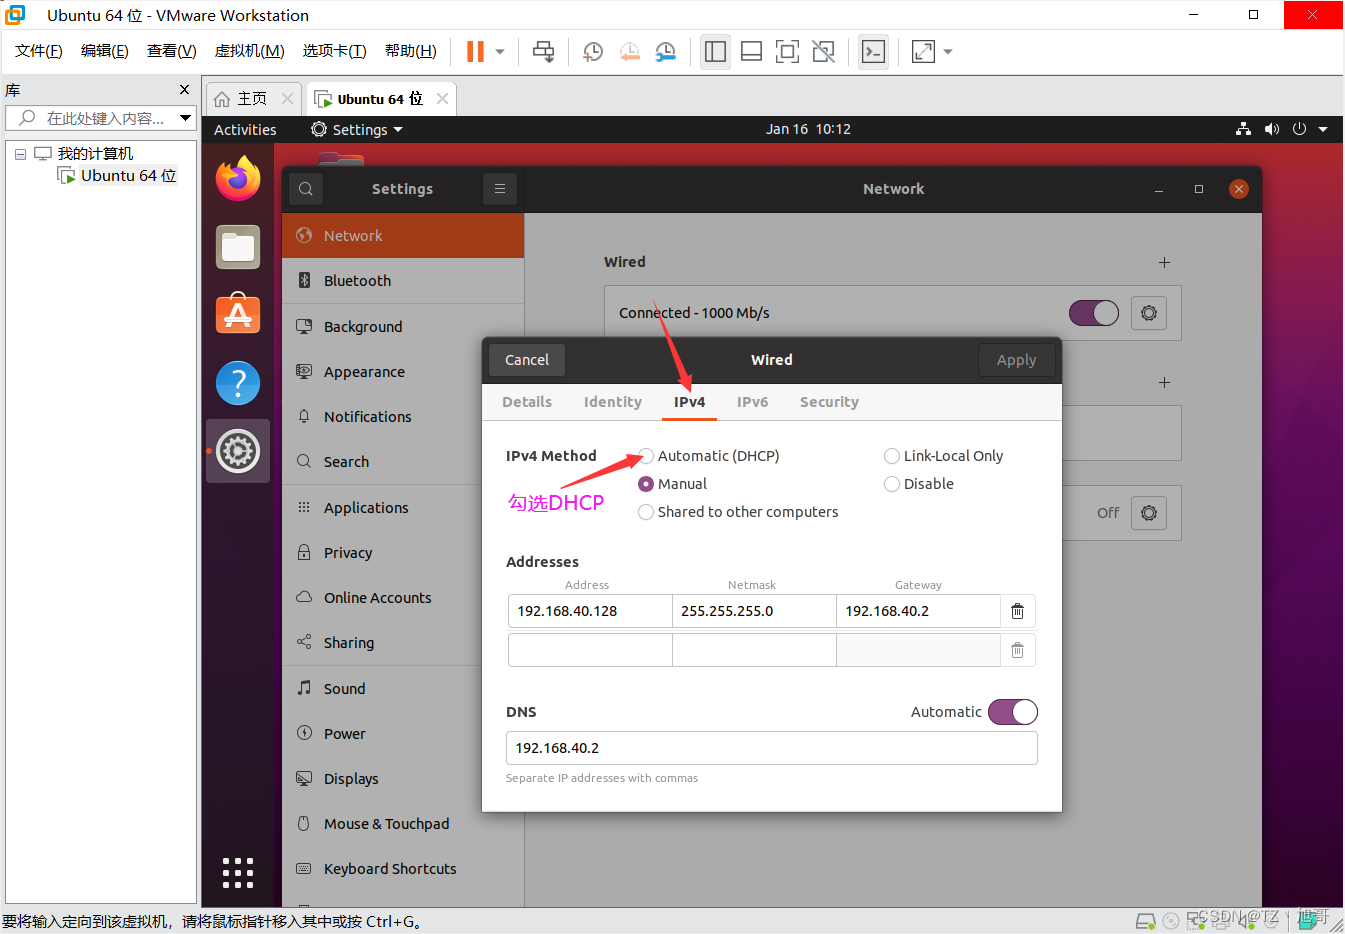This screenshot has height=934, width=1345.
Task: Open Help from the dock
Action: tap(238, 383)
